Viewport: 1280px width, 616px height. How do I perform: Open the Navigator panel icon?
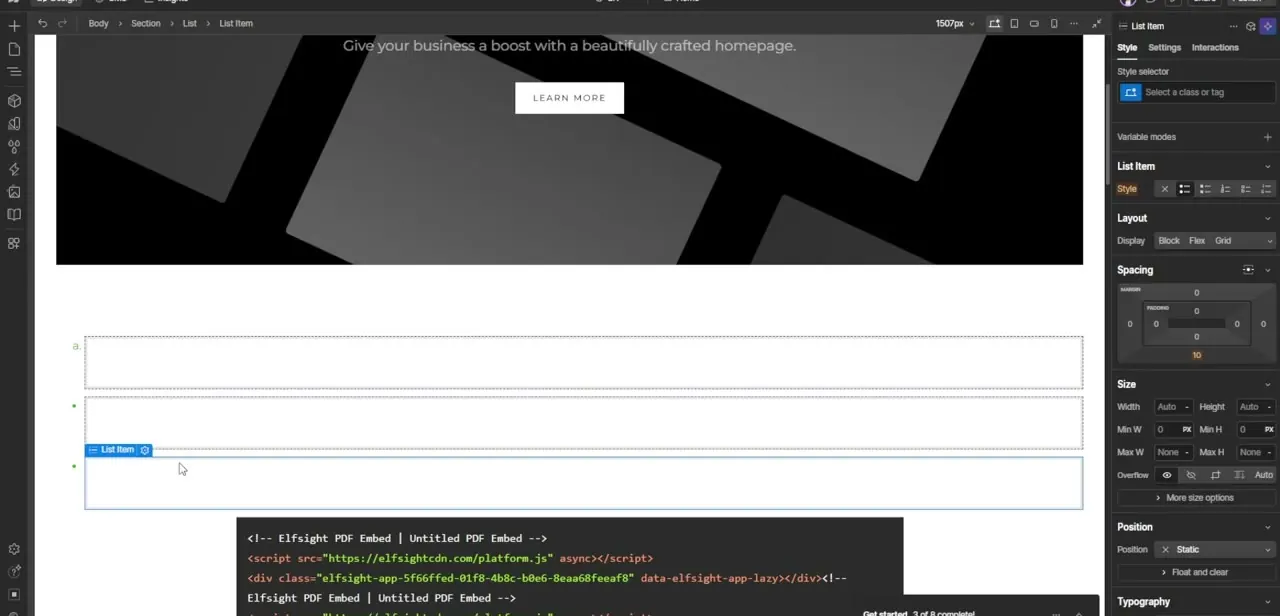coord(14,72)
